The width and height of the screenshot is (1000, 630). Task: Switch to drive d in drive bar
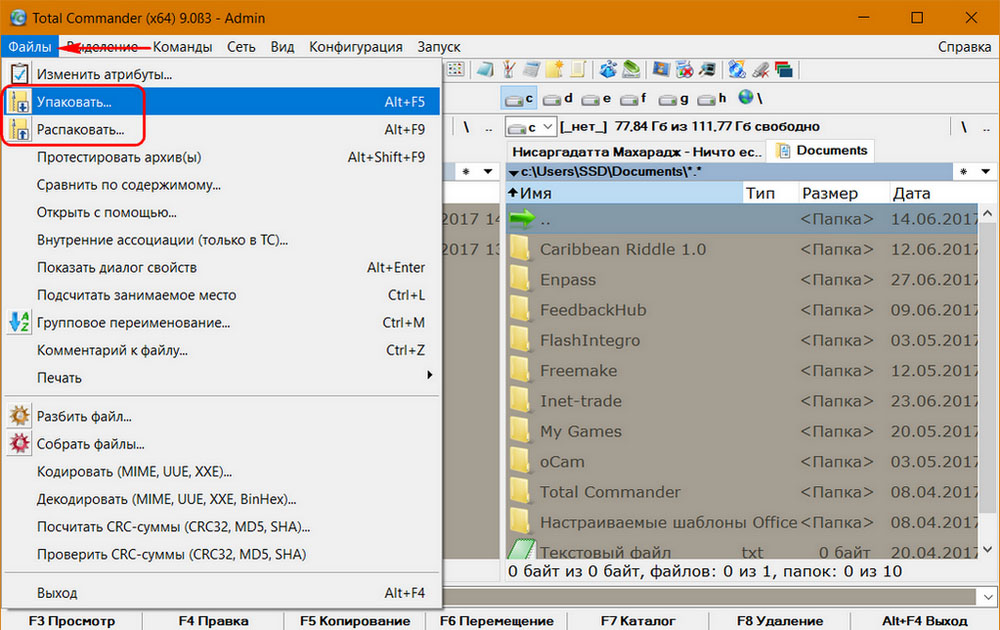pyautogui.click(x=558, y=99)
